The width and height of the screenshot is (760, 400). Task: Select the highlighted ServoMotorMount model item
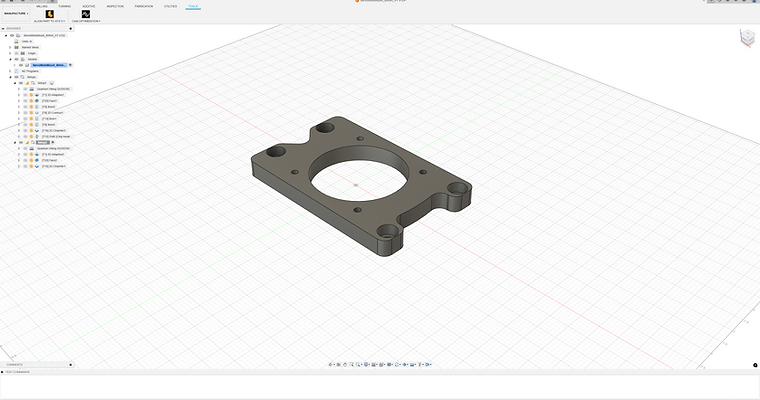point(49,65)
